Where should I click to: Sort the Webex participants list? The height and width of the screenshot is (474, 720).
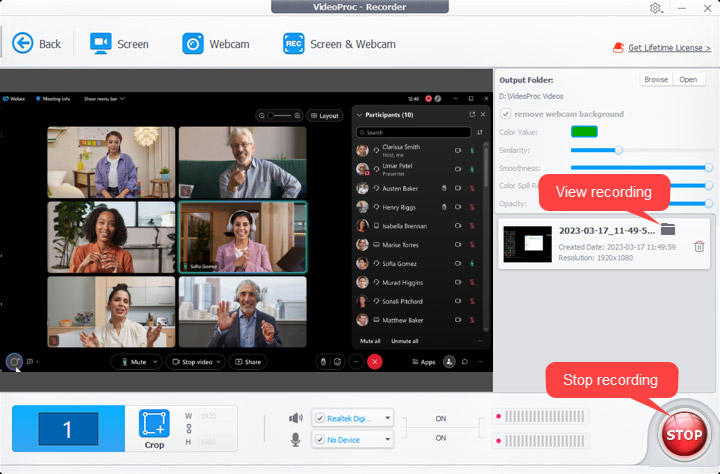pos(479,132)
